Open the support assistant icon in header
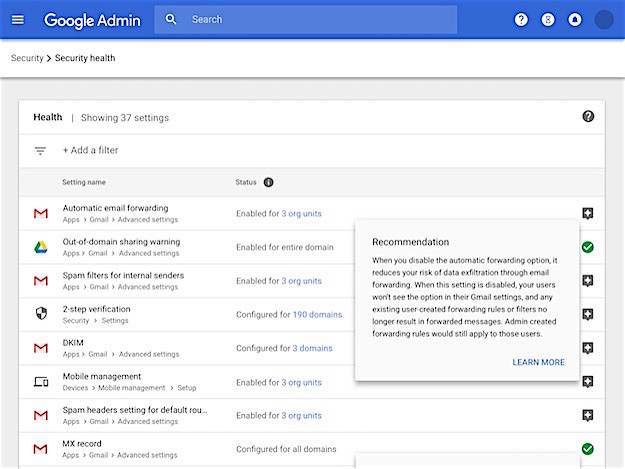The height and width of the screenshot is (469, 625). pyautogui.click(x=548, y=20)
